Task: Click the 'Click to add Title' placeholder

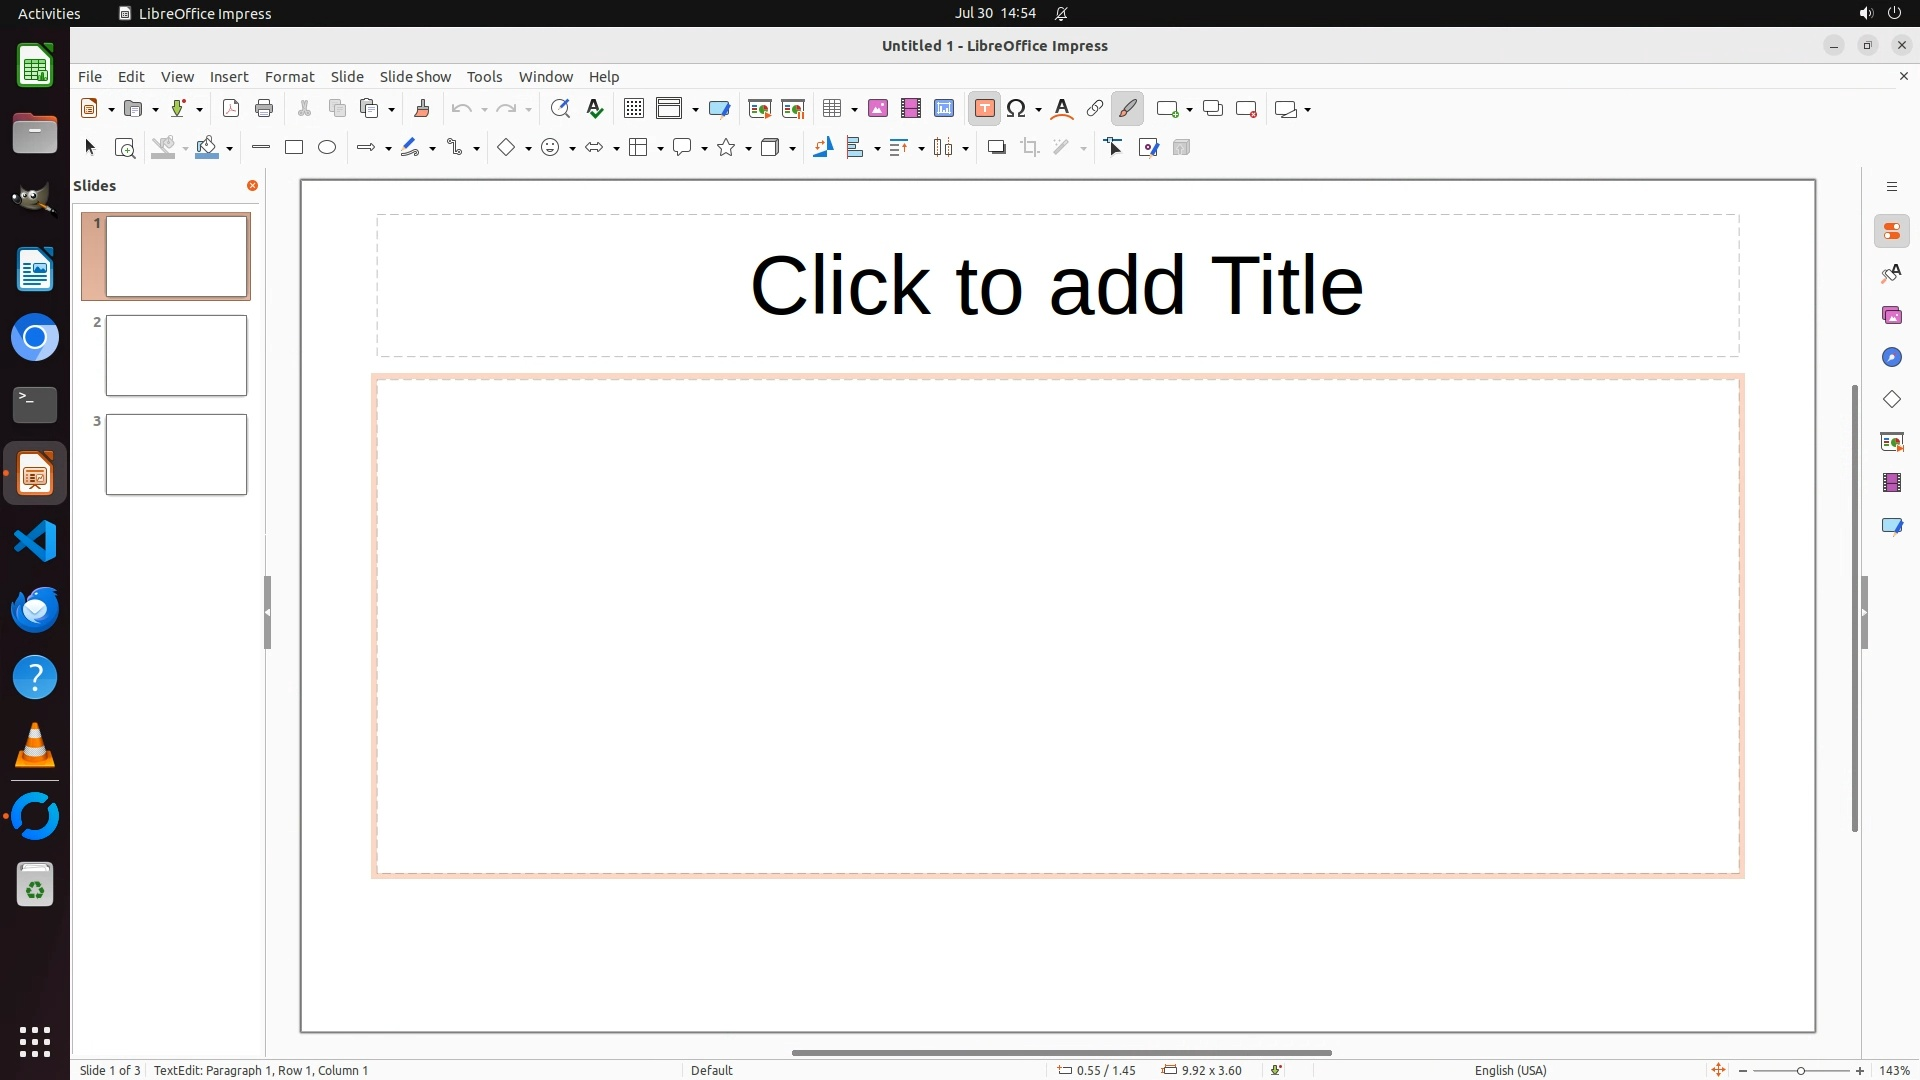Action: (1057, 286)
